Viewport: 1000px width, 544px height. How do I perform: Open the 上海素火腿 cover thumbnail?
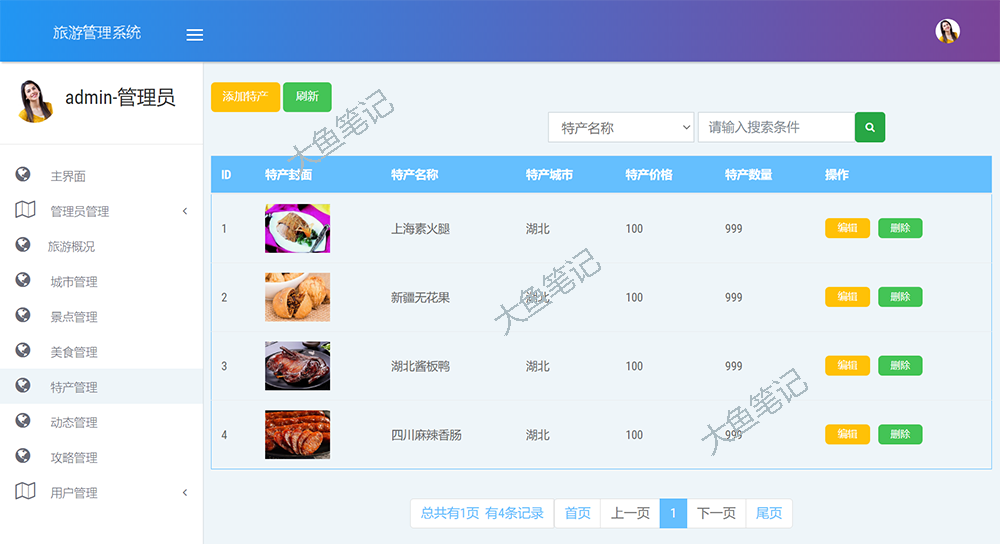(x=298, y=228)
